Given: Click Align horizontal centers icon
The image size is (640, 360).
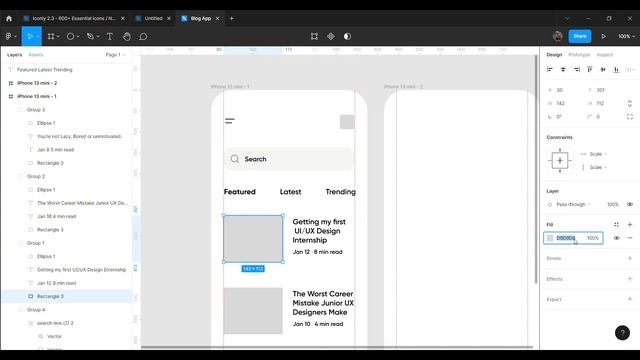Looking at the screenshot, I should [563, 70].
